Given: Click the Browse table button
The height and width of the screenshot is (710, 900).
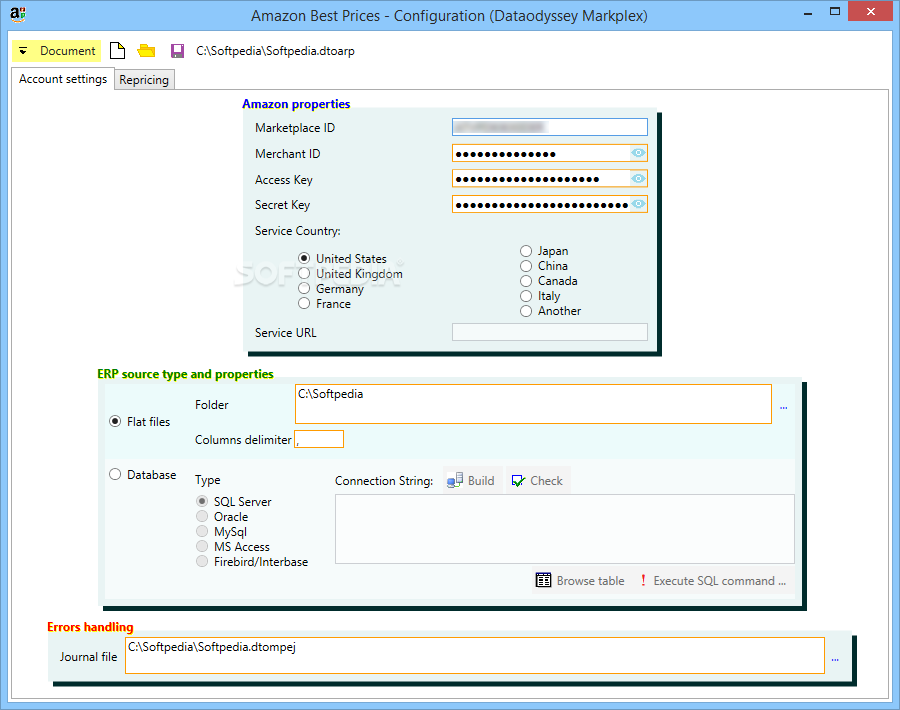Looking at the screenshot, I should point(580,580).
